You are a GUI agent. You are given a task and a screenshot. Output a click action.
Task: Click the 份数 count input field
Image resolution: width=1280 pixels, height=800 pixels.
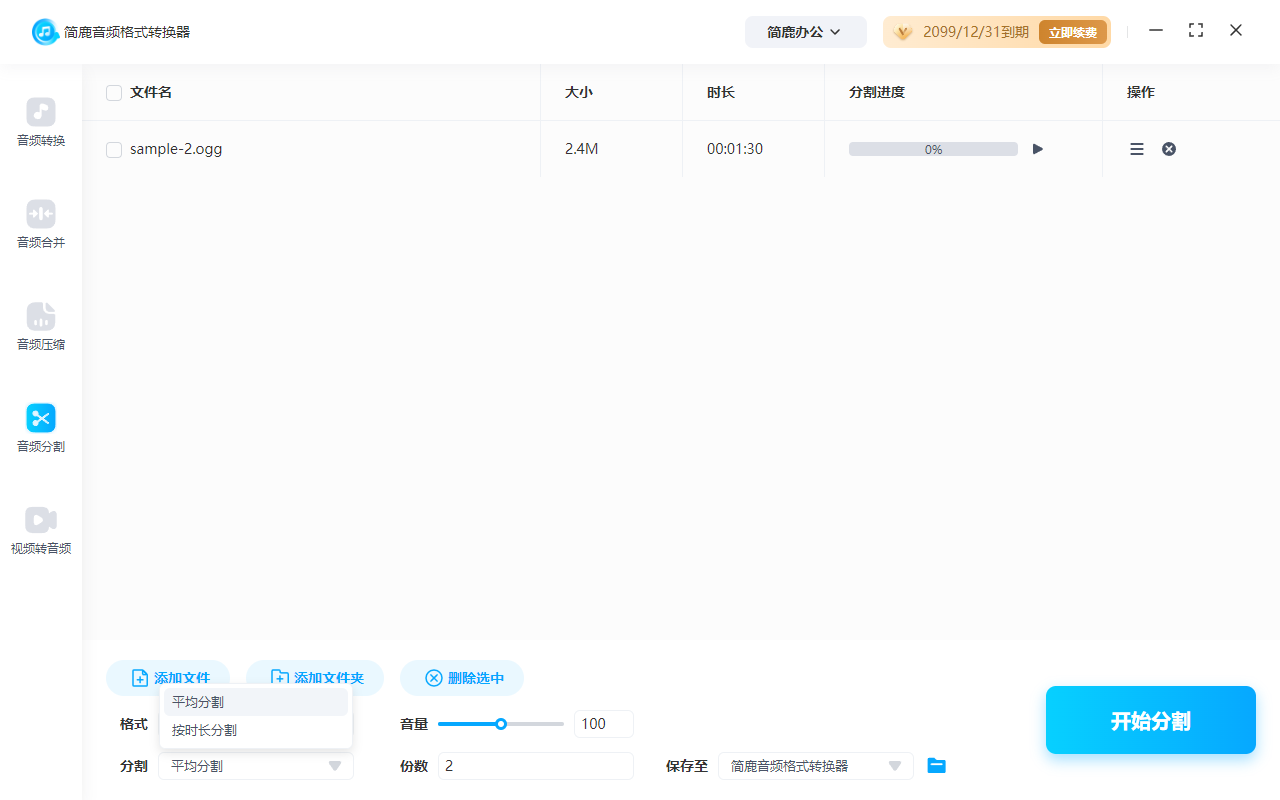point(535,765)
